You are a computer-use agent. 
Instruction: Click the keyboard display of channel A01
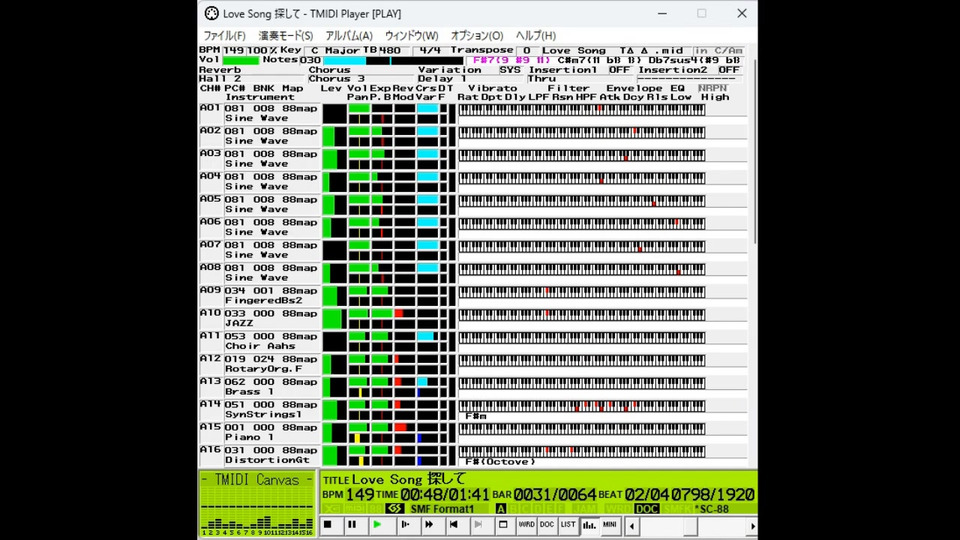point(582,110)
